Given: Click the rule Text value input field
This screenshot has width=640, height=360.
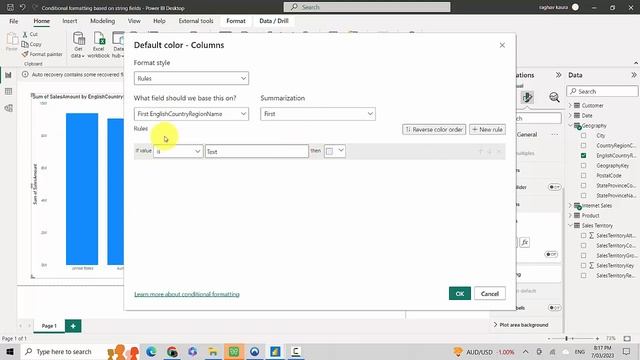Looking at the screenshot, I should (257, 151).
